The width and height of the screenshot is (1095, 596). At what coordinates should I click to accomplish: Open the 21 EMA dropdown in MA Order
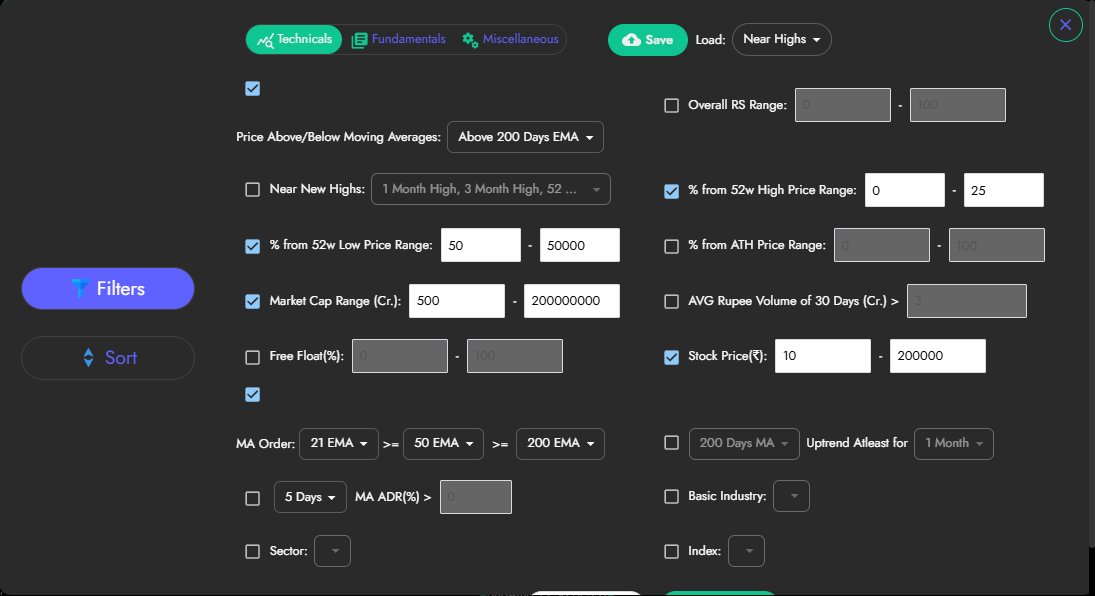coord(339,444)
